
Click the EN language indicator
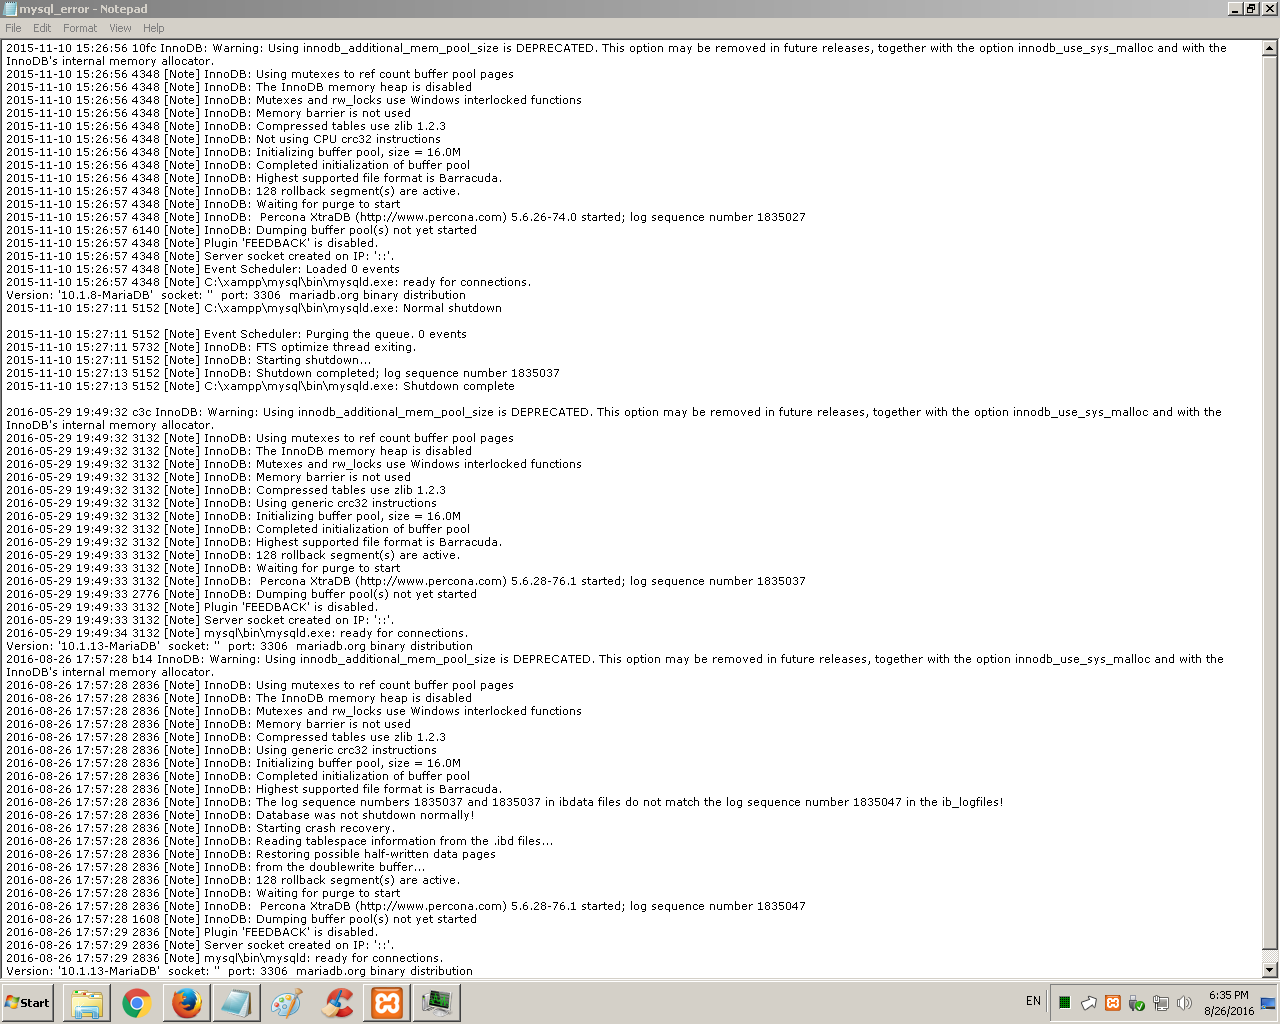[1033, 1001]
